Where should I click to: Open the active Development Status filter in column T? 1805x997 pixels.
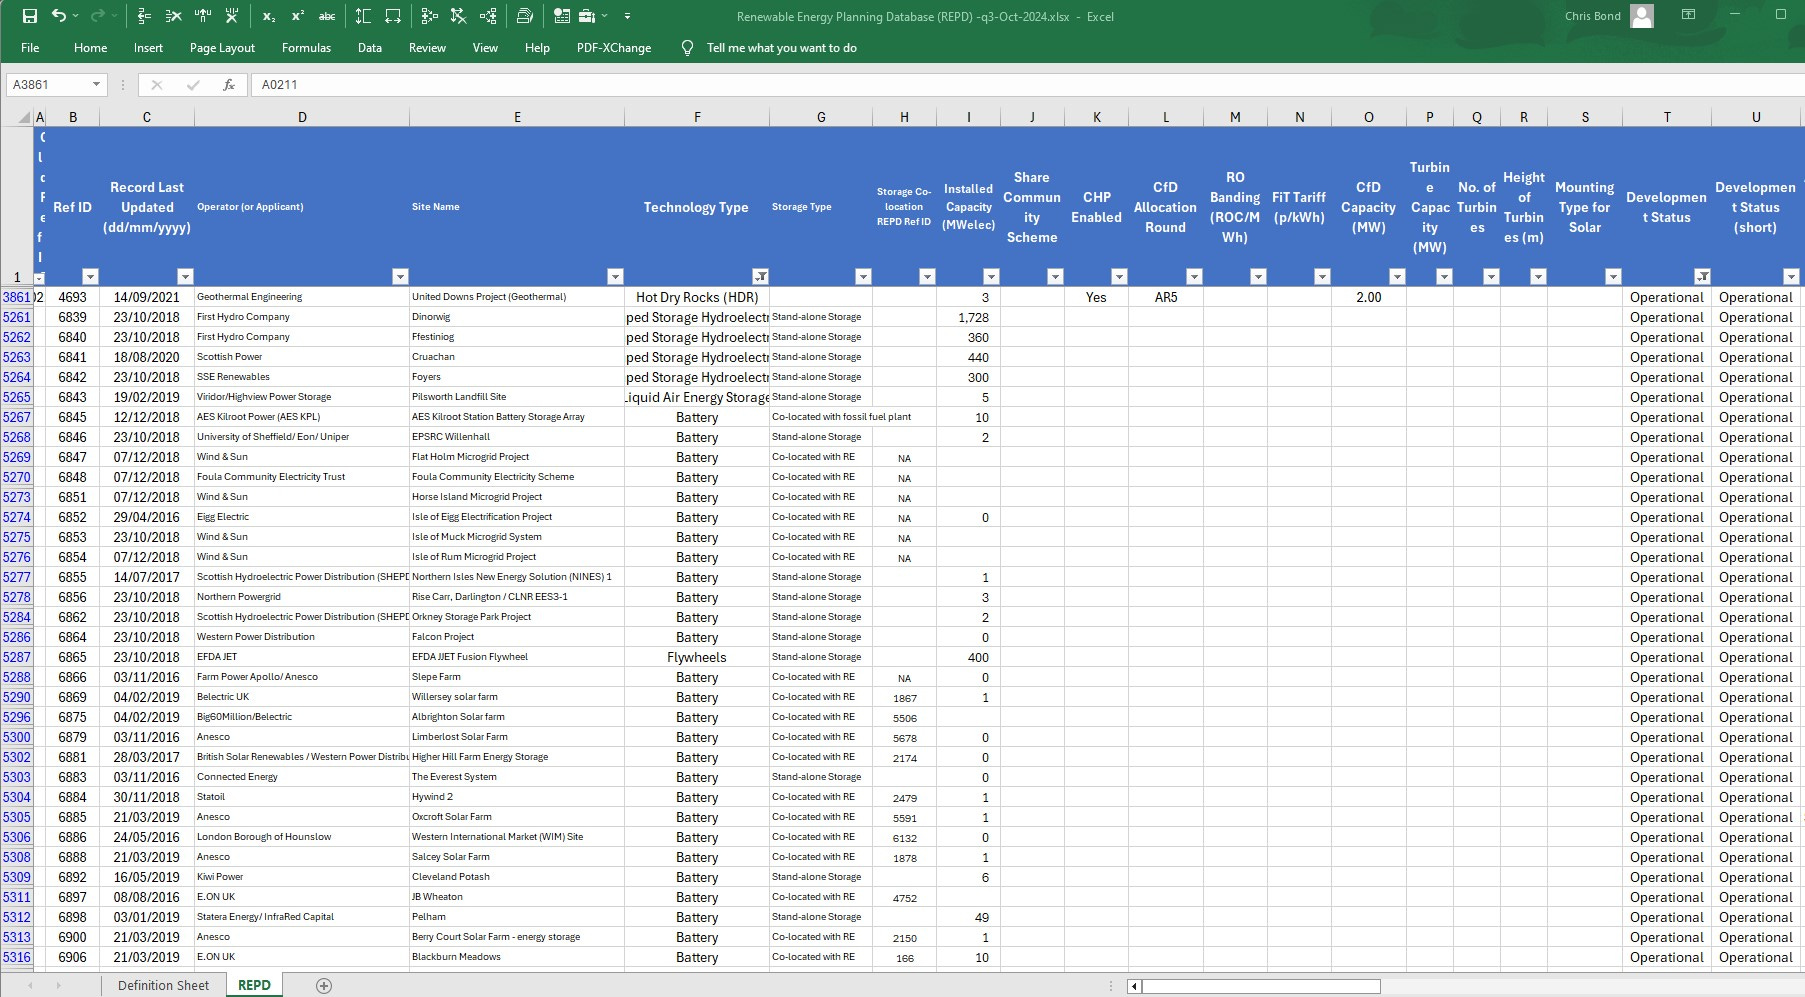(1702, 276)
